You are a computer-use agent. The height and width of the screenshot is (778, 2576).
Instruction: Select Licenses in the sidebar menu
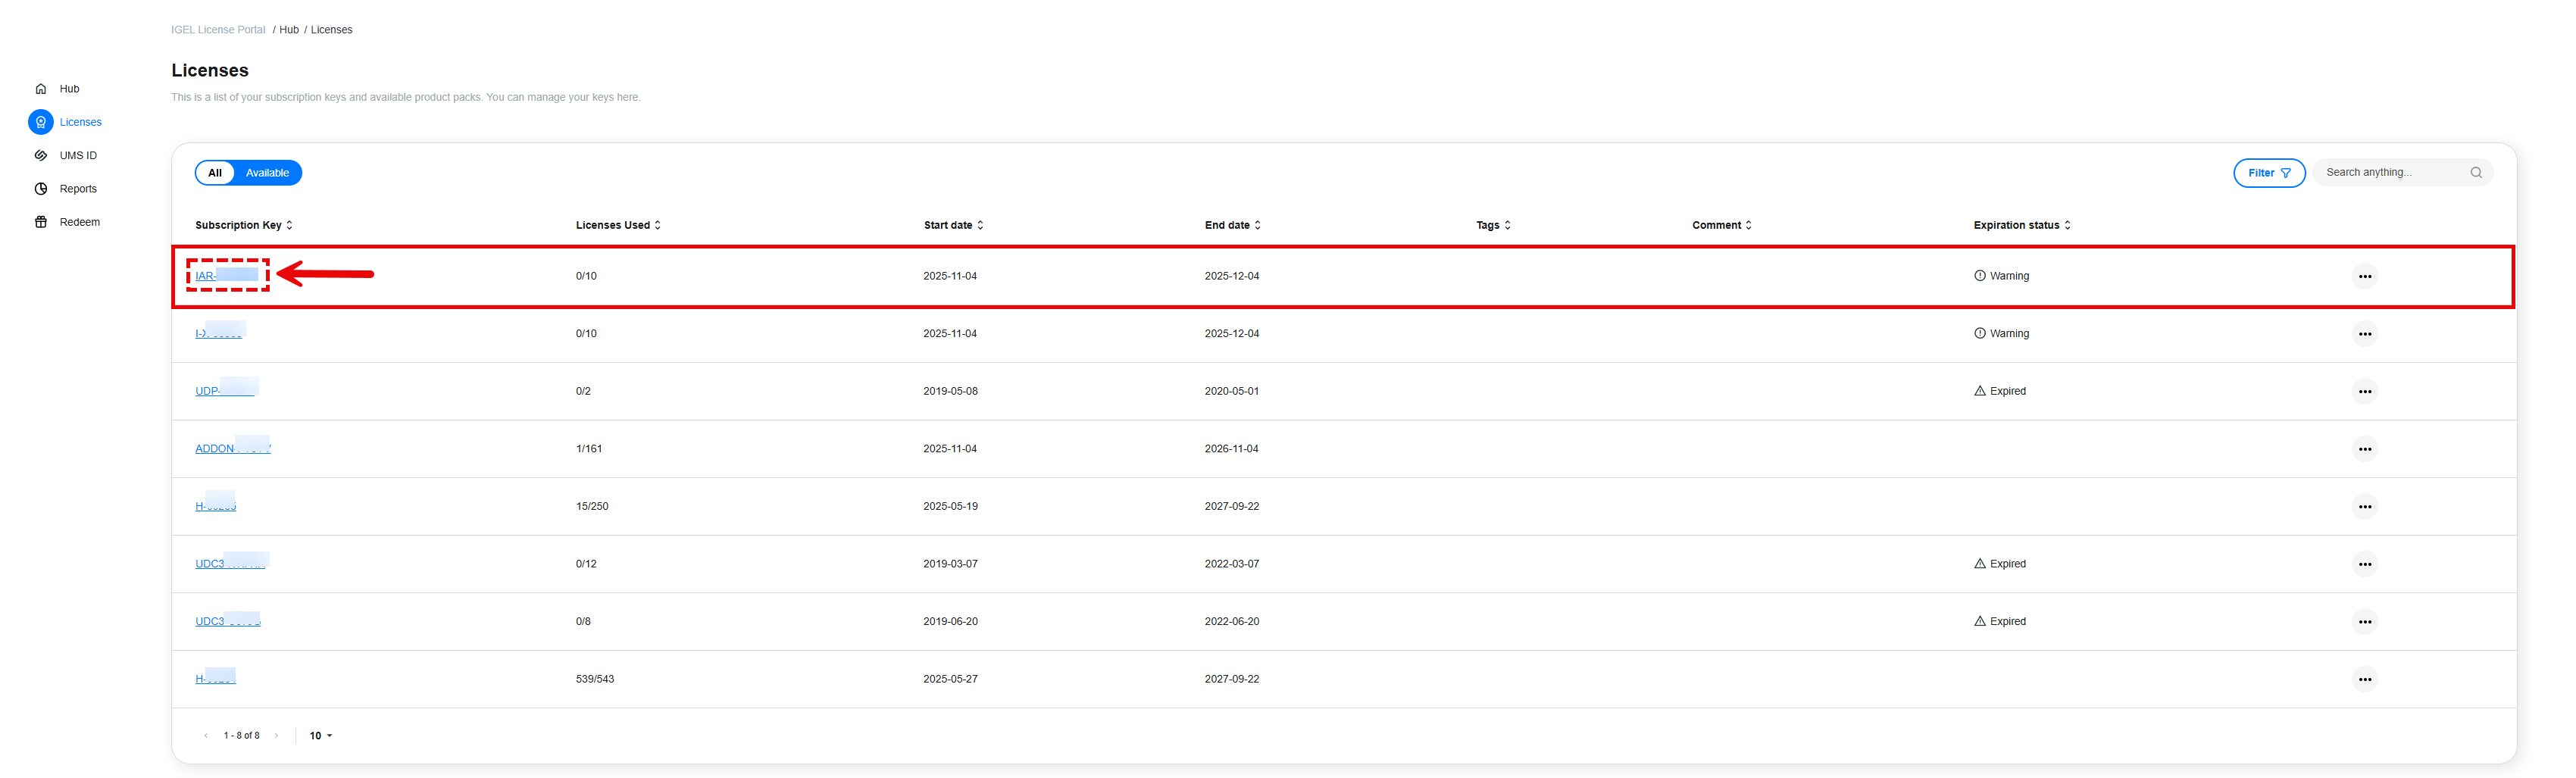pos(80,122)
